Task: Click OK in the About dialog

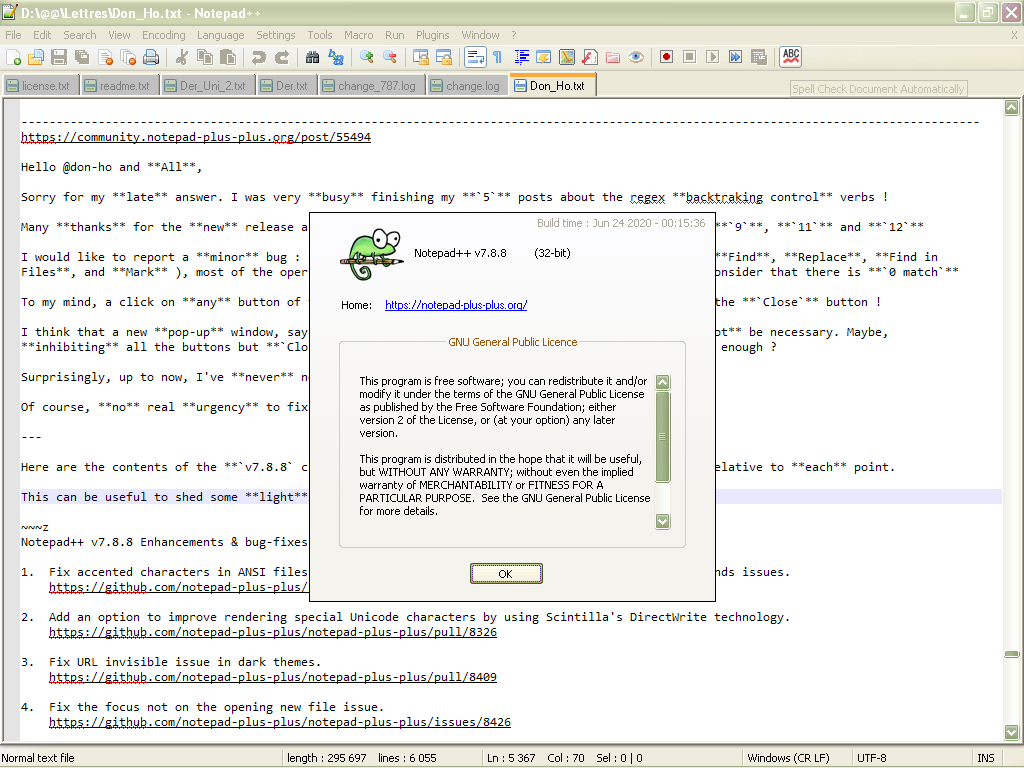Action: 506,574
